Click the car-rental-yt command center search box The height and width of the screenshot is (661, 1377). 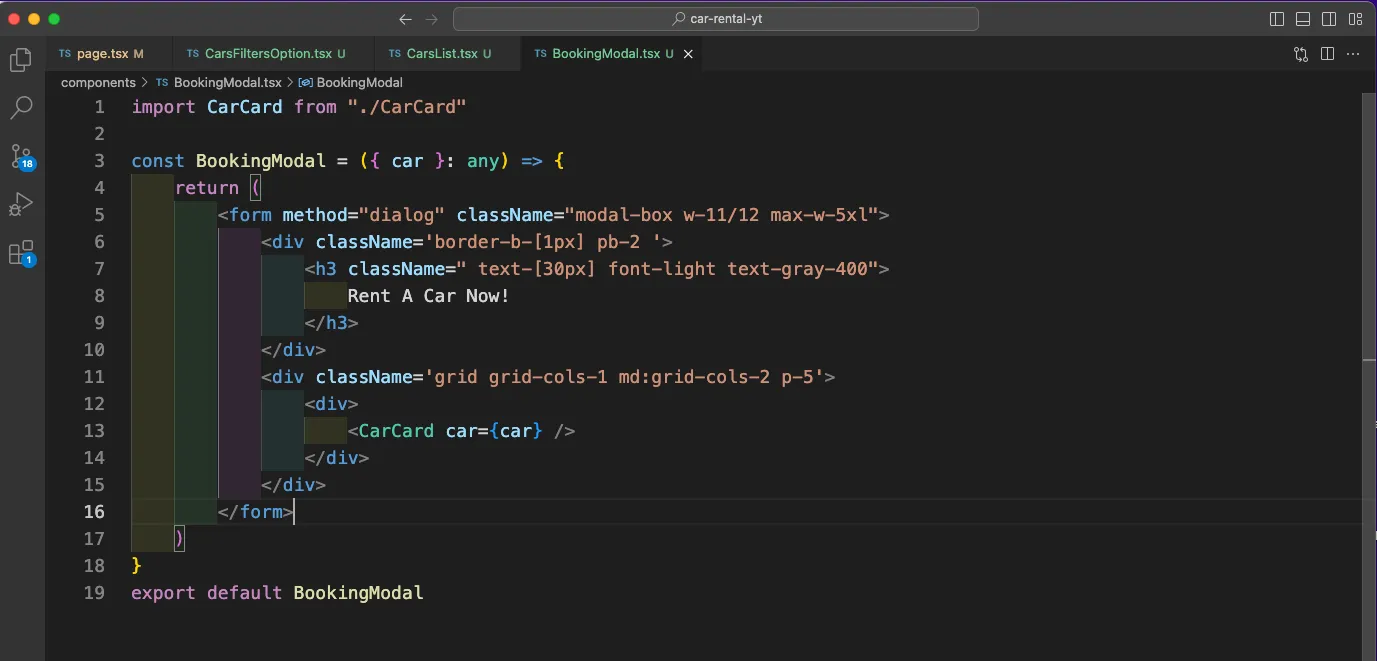pos(716,19)
